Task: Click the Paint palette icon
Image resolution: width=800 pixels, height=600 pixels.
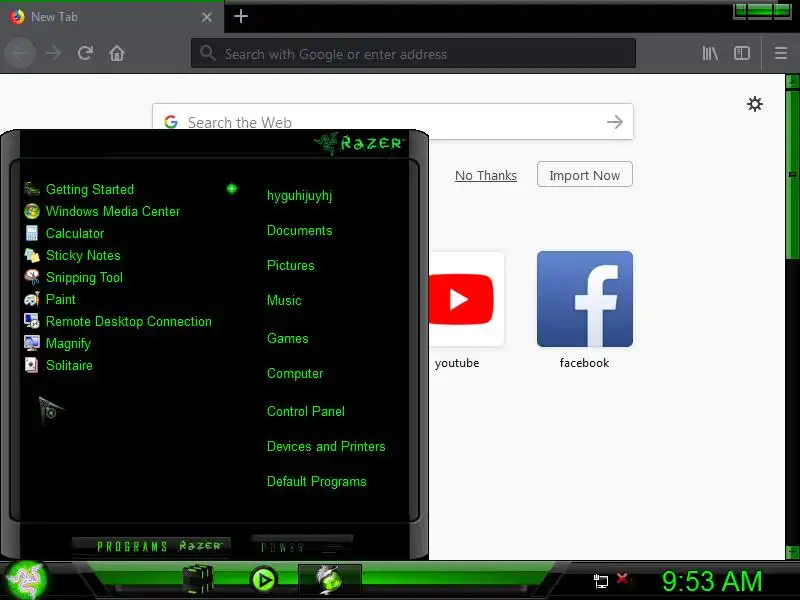Action: tap(32, 298)
